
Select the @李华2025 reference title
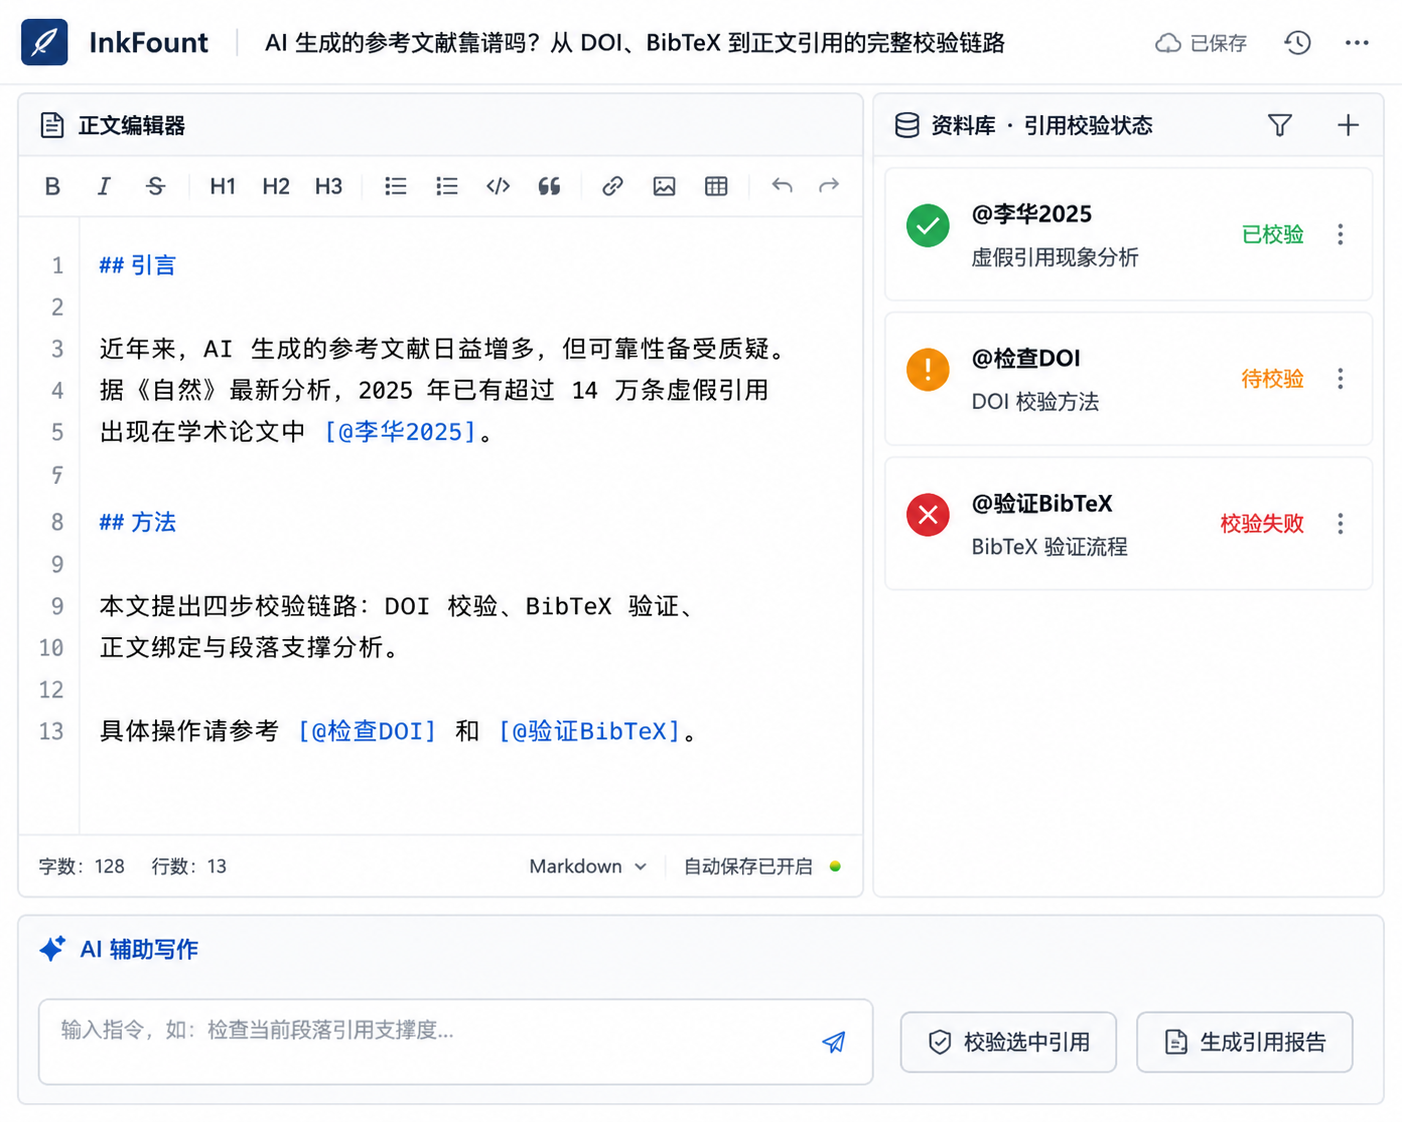[1031, 214]
